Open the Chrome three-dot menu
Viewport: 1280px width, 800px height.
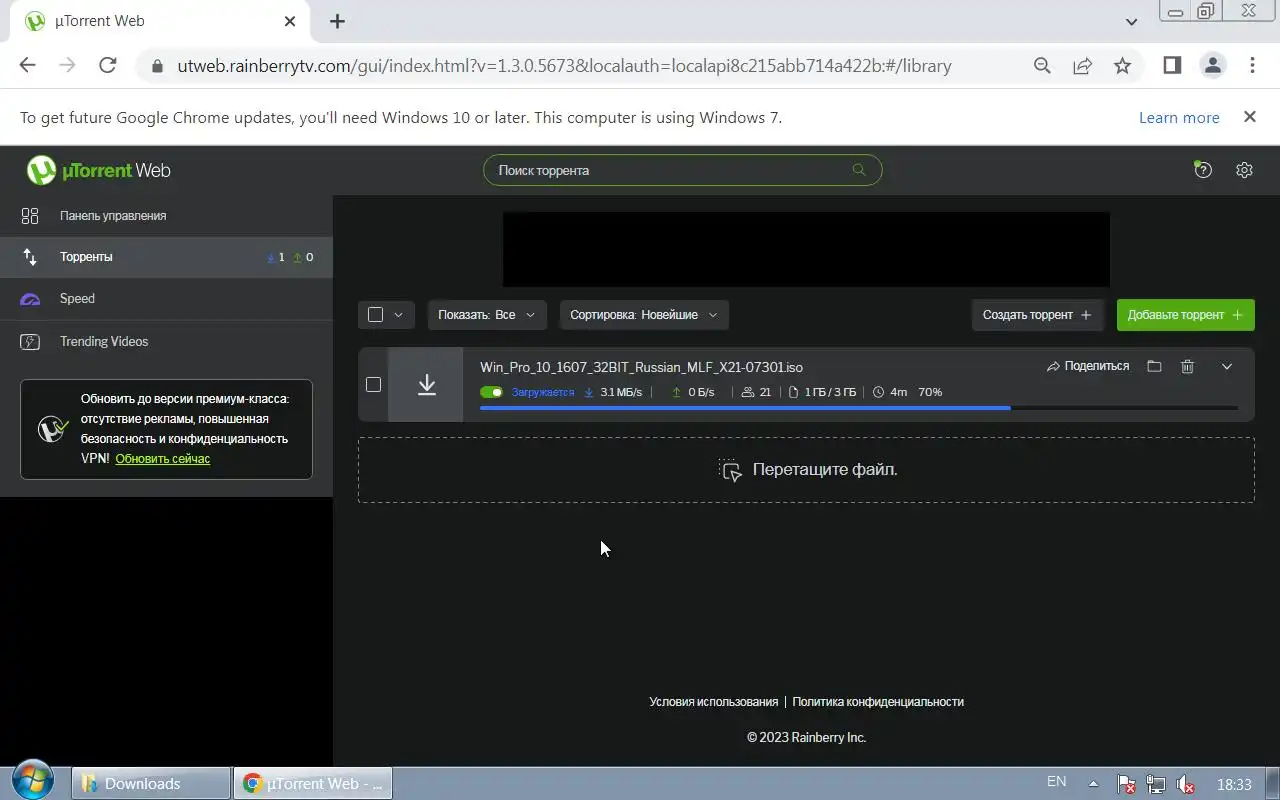1252,66
